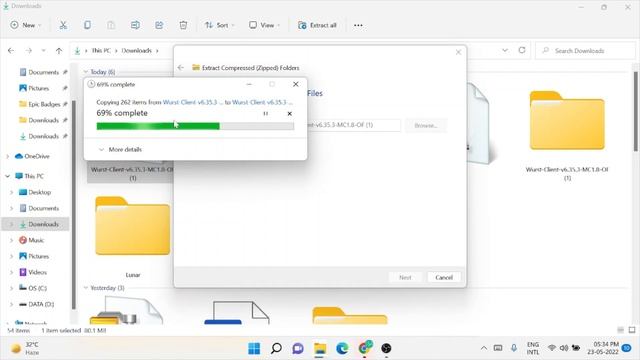The width and height of the screenshot is (640, 360).
Task: Click the Extract all button
Action: point(317,25)
